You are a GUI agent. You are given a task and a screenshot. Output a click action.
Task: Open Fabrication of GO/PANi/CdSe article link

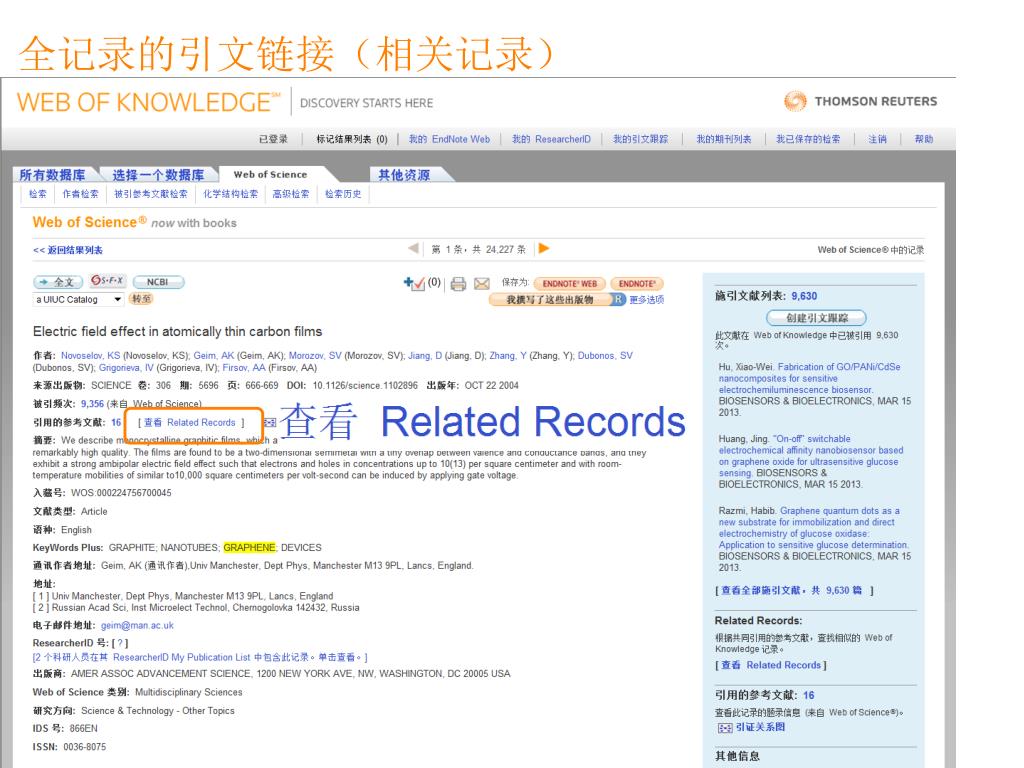point(810,378)
